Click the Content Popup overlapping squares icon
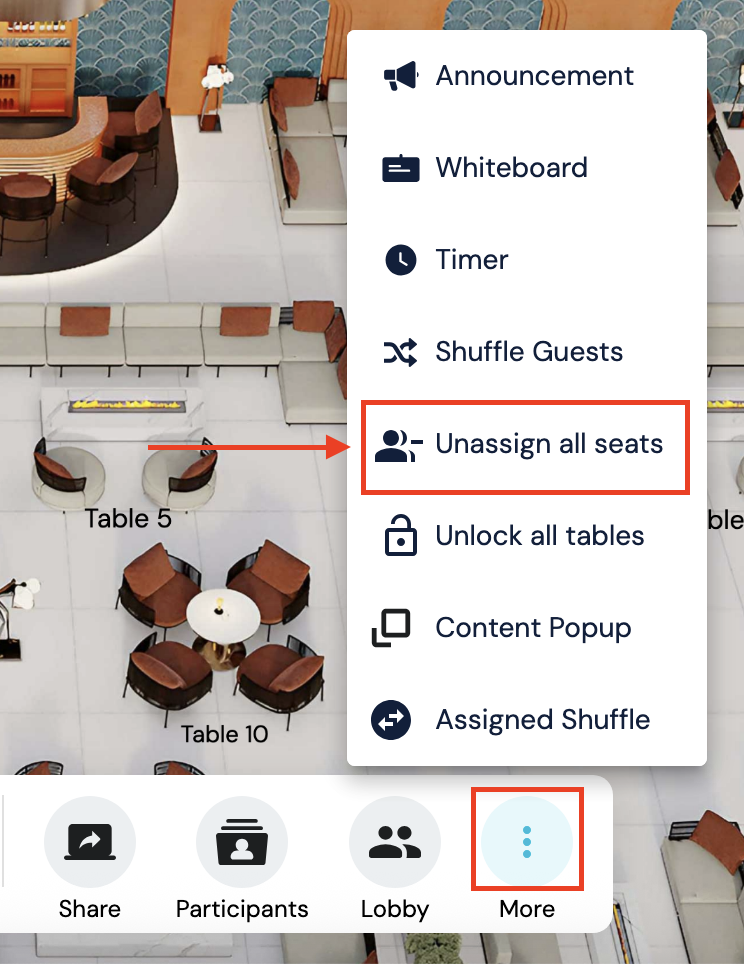 (391, 628)
